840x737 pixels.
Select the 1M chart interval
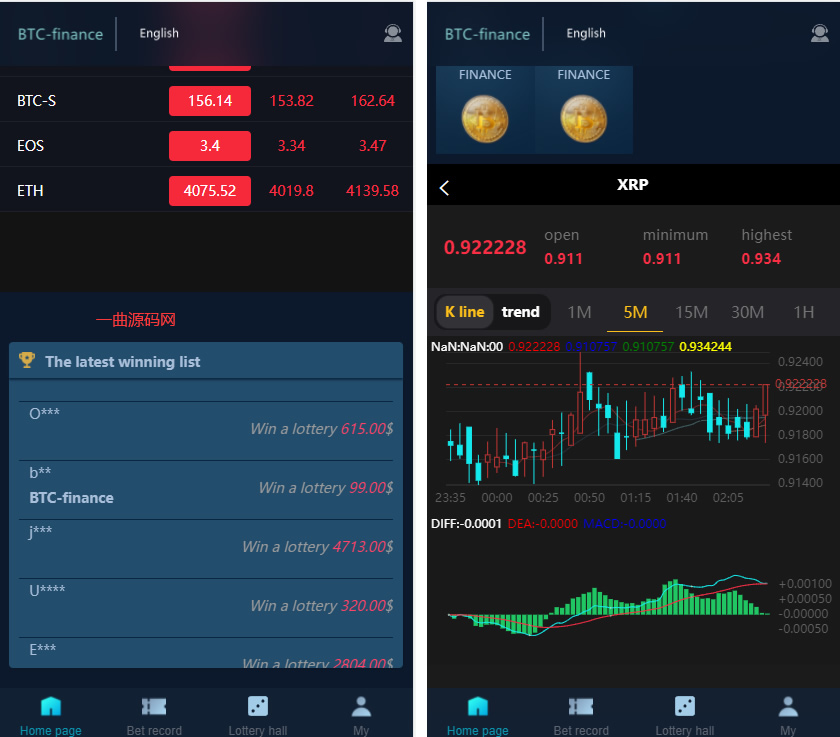click(579, 312)
